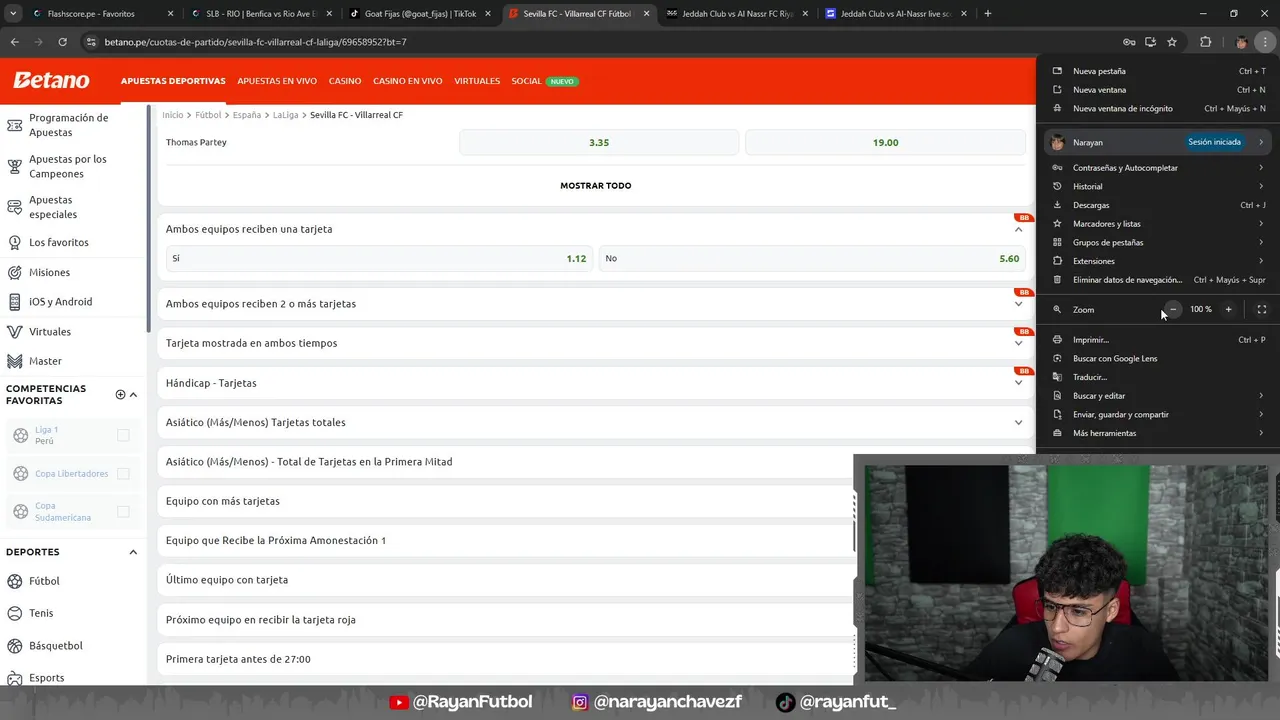Open Social nav tab

coord(526,81)
